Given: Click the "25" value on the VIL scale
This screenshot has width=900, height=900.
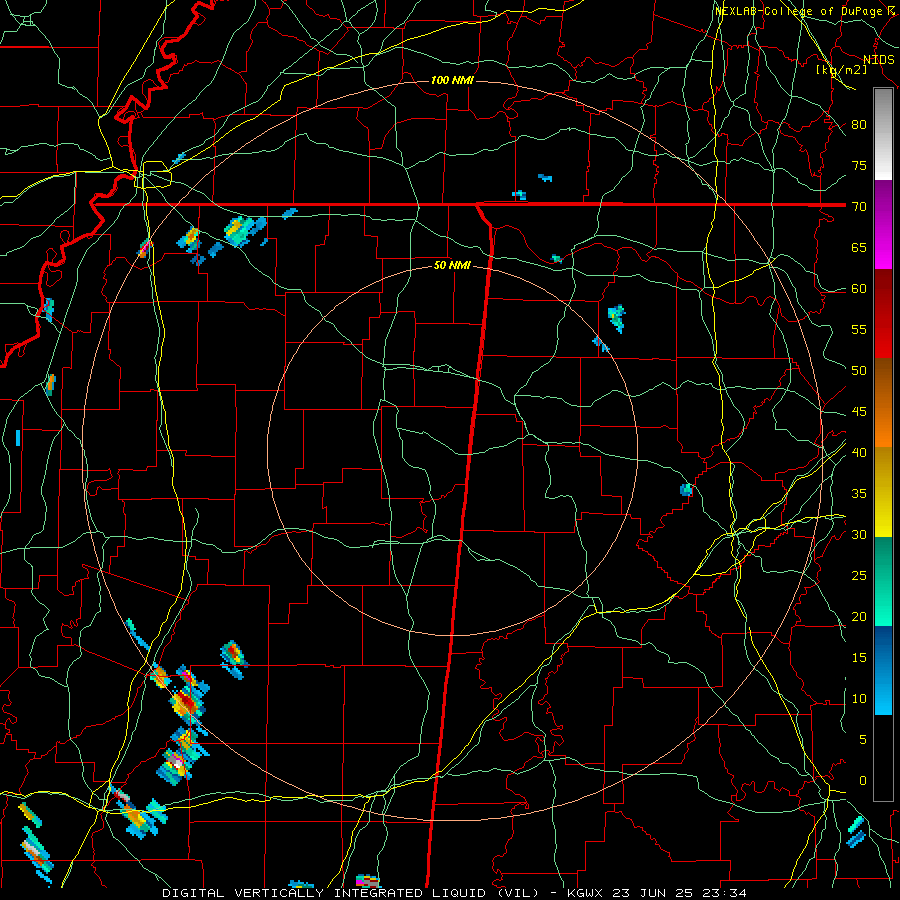Looking at the screenshot, I should (x=859, y=576).
